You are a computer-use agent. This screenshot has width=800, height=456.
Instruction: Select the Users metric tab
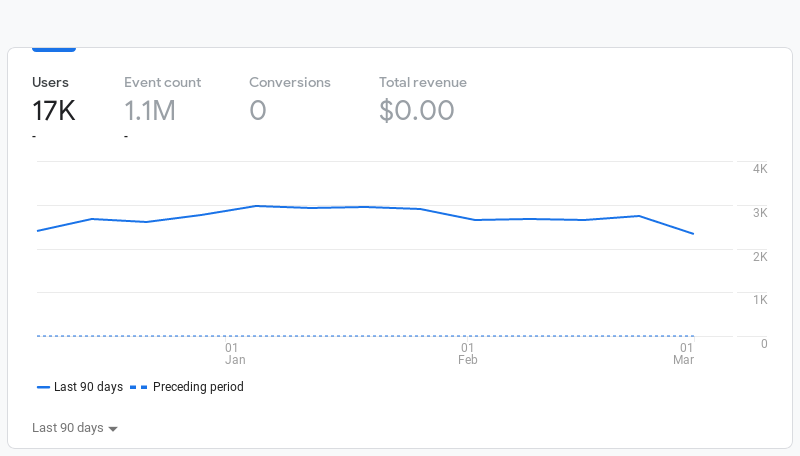coord(54,100)
